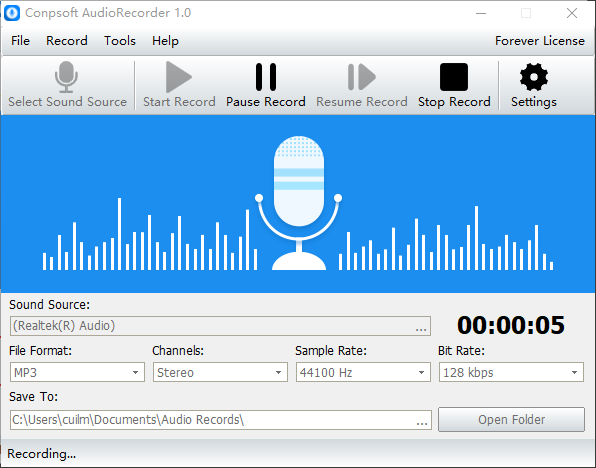The width and height of the screenshot is (596, 468).
Task: Click the Select Sound Source microphone icon
Action: coord(67,77)
